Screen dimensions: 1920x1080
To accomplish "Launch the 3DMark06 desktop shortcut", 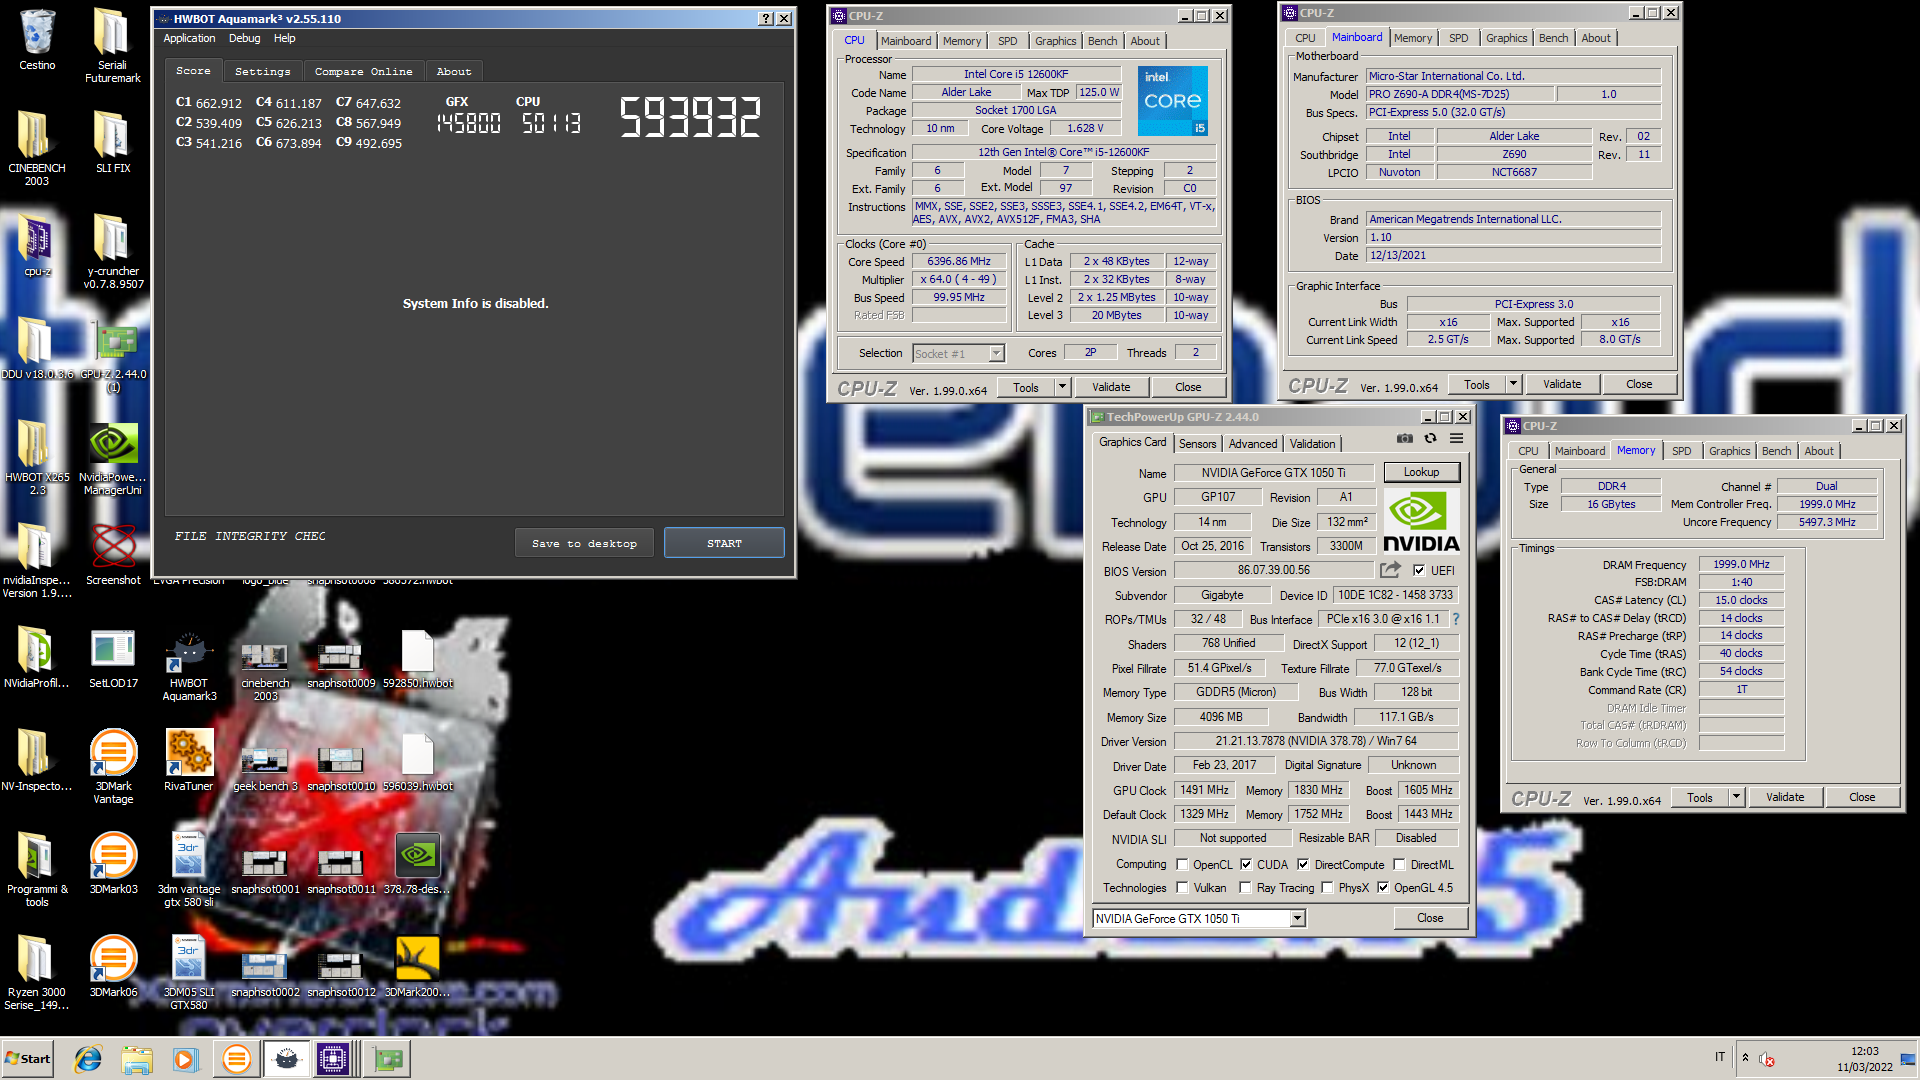I will pos(113,967).
